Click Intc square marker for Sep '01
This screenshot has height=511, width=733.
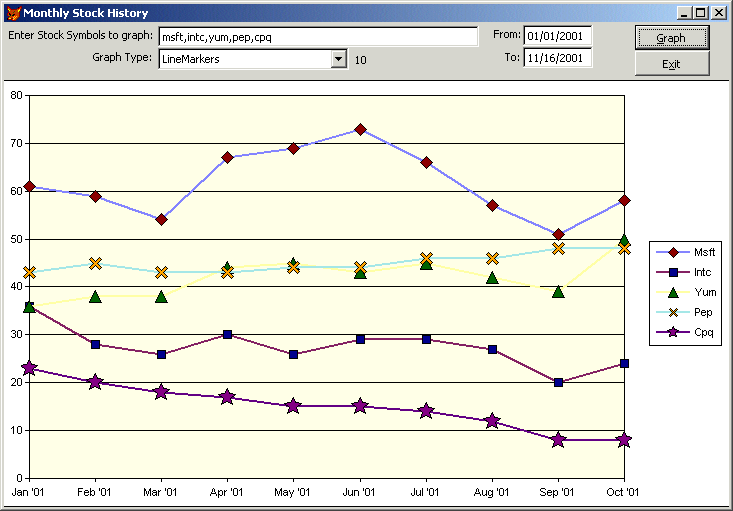click(x=558, y=382)
